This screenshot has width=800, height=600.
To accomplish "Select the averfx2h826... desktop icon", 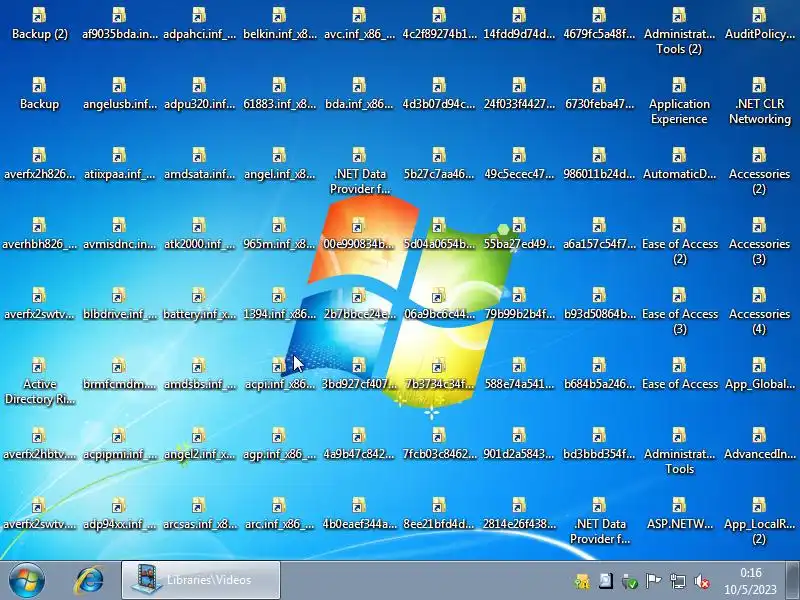I will pyautogui.click(x=39, y=164).
